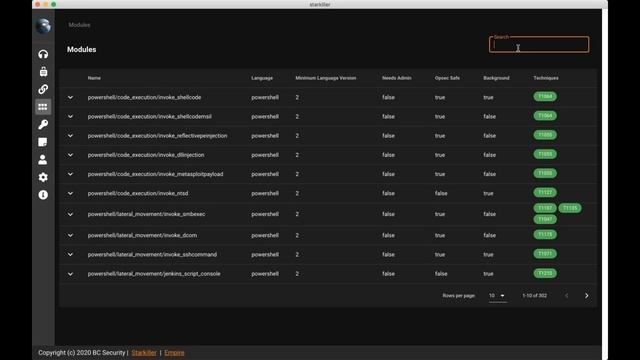Select powershell/code_execution/invoke_shellcodemsil module name
640x360 pixels.
(149, 117)
